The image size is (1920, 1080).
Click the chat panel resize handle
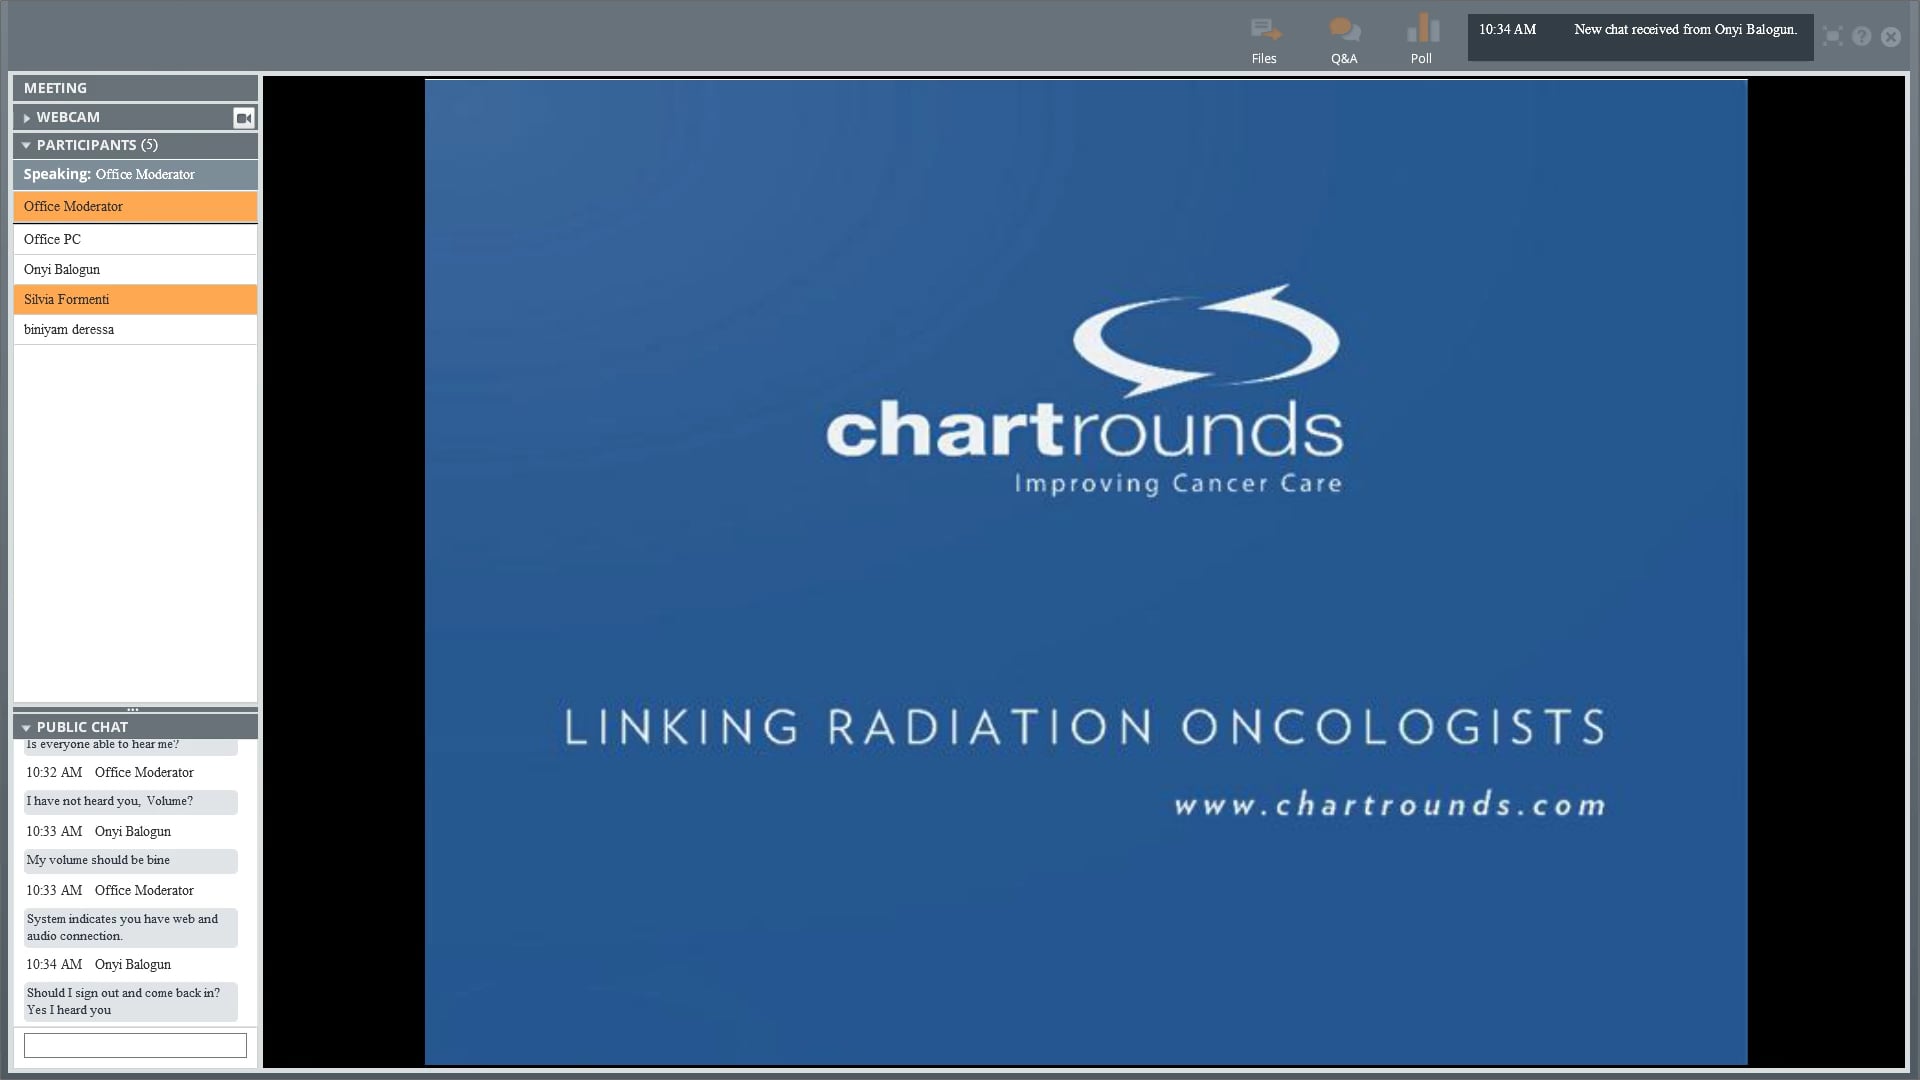point(135,708)
